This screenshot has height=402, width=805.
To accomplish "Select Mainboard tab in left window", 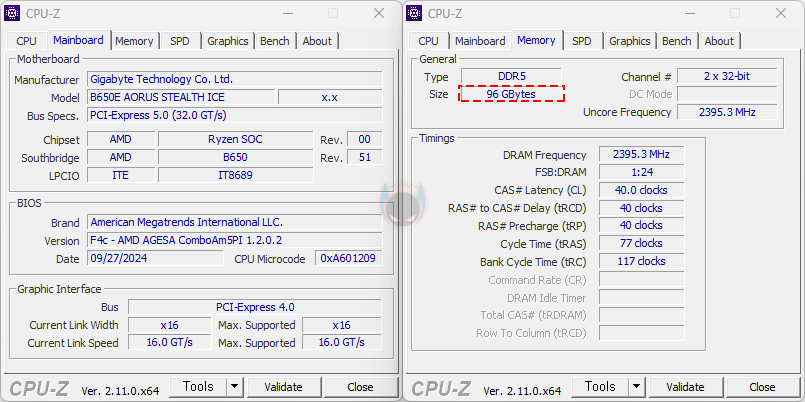I will [79, 40].
